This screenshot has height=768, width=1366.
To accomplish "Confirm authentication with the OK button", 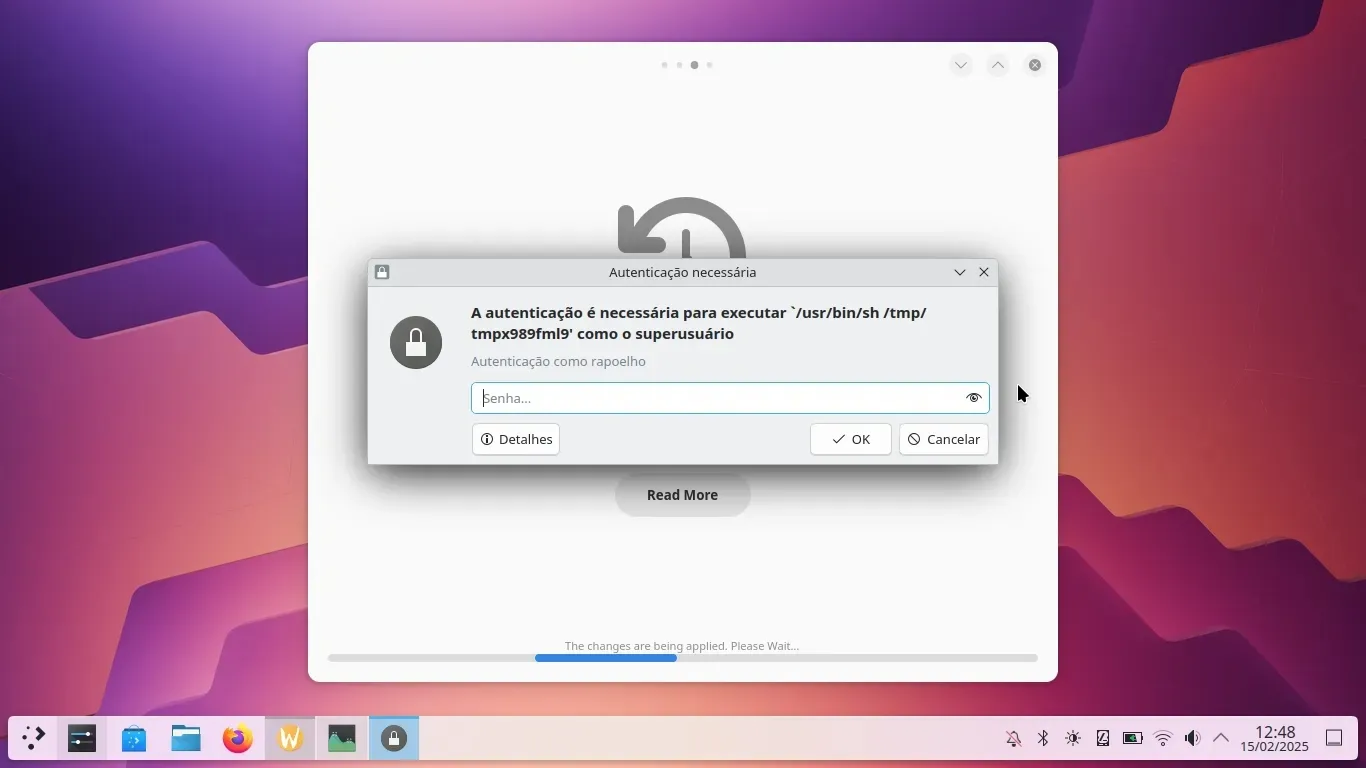I will coord(850,439).
